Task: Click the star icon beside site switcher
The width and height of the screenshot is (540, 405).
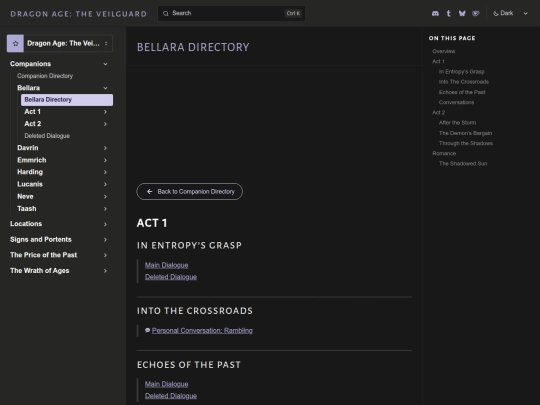Action: pos(15,43)
